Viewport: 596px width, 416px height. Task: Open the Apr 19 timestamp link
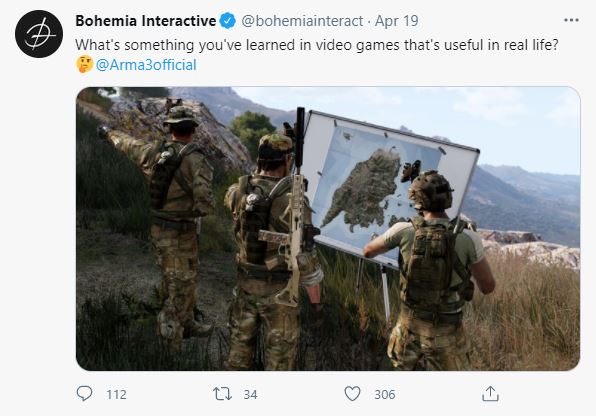pos(396,21)
